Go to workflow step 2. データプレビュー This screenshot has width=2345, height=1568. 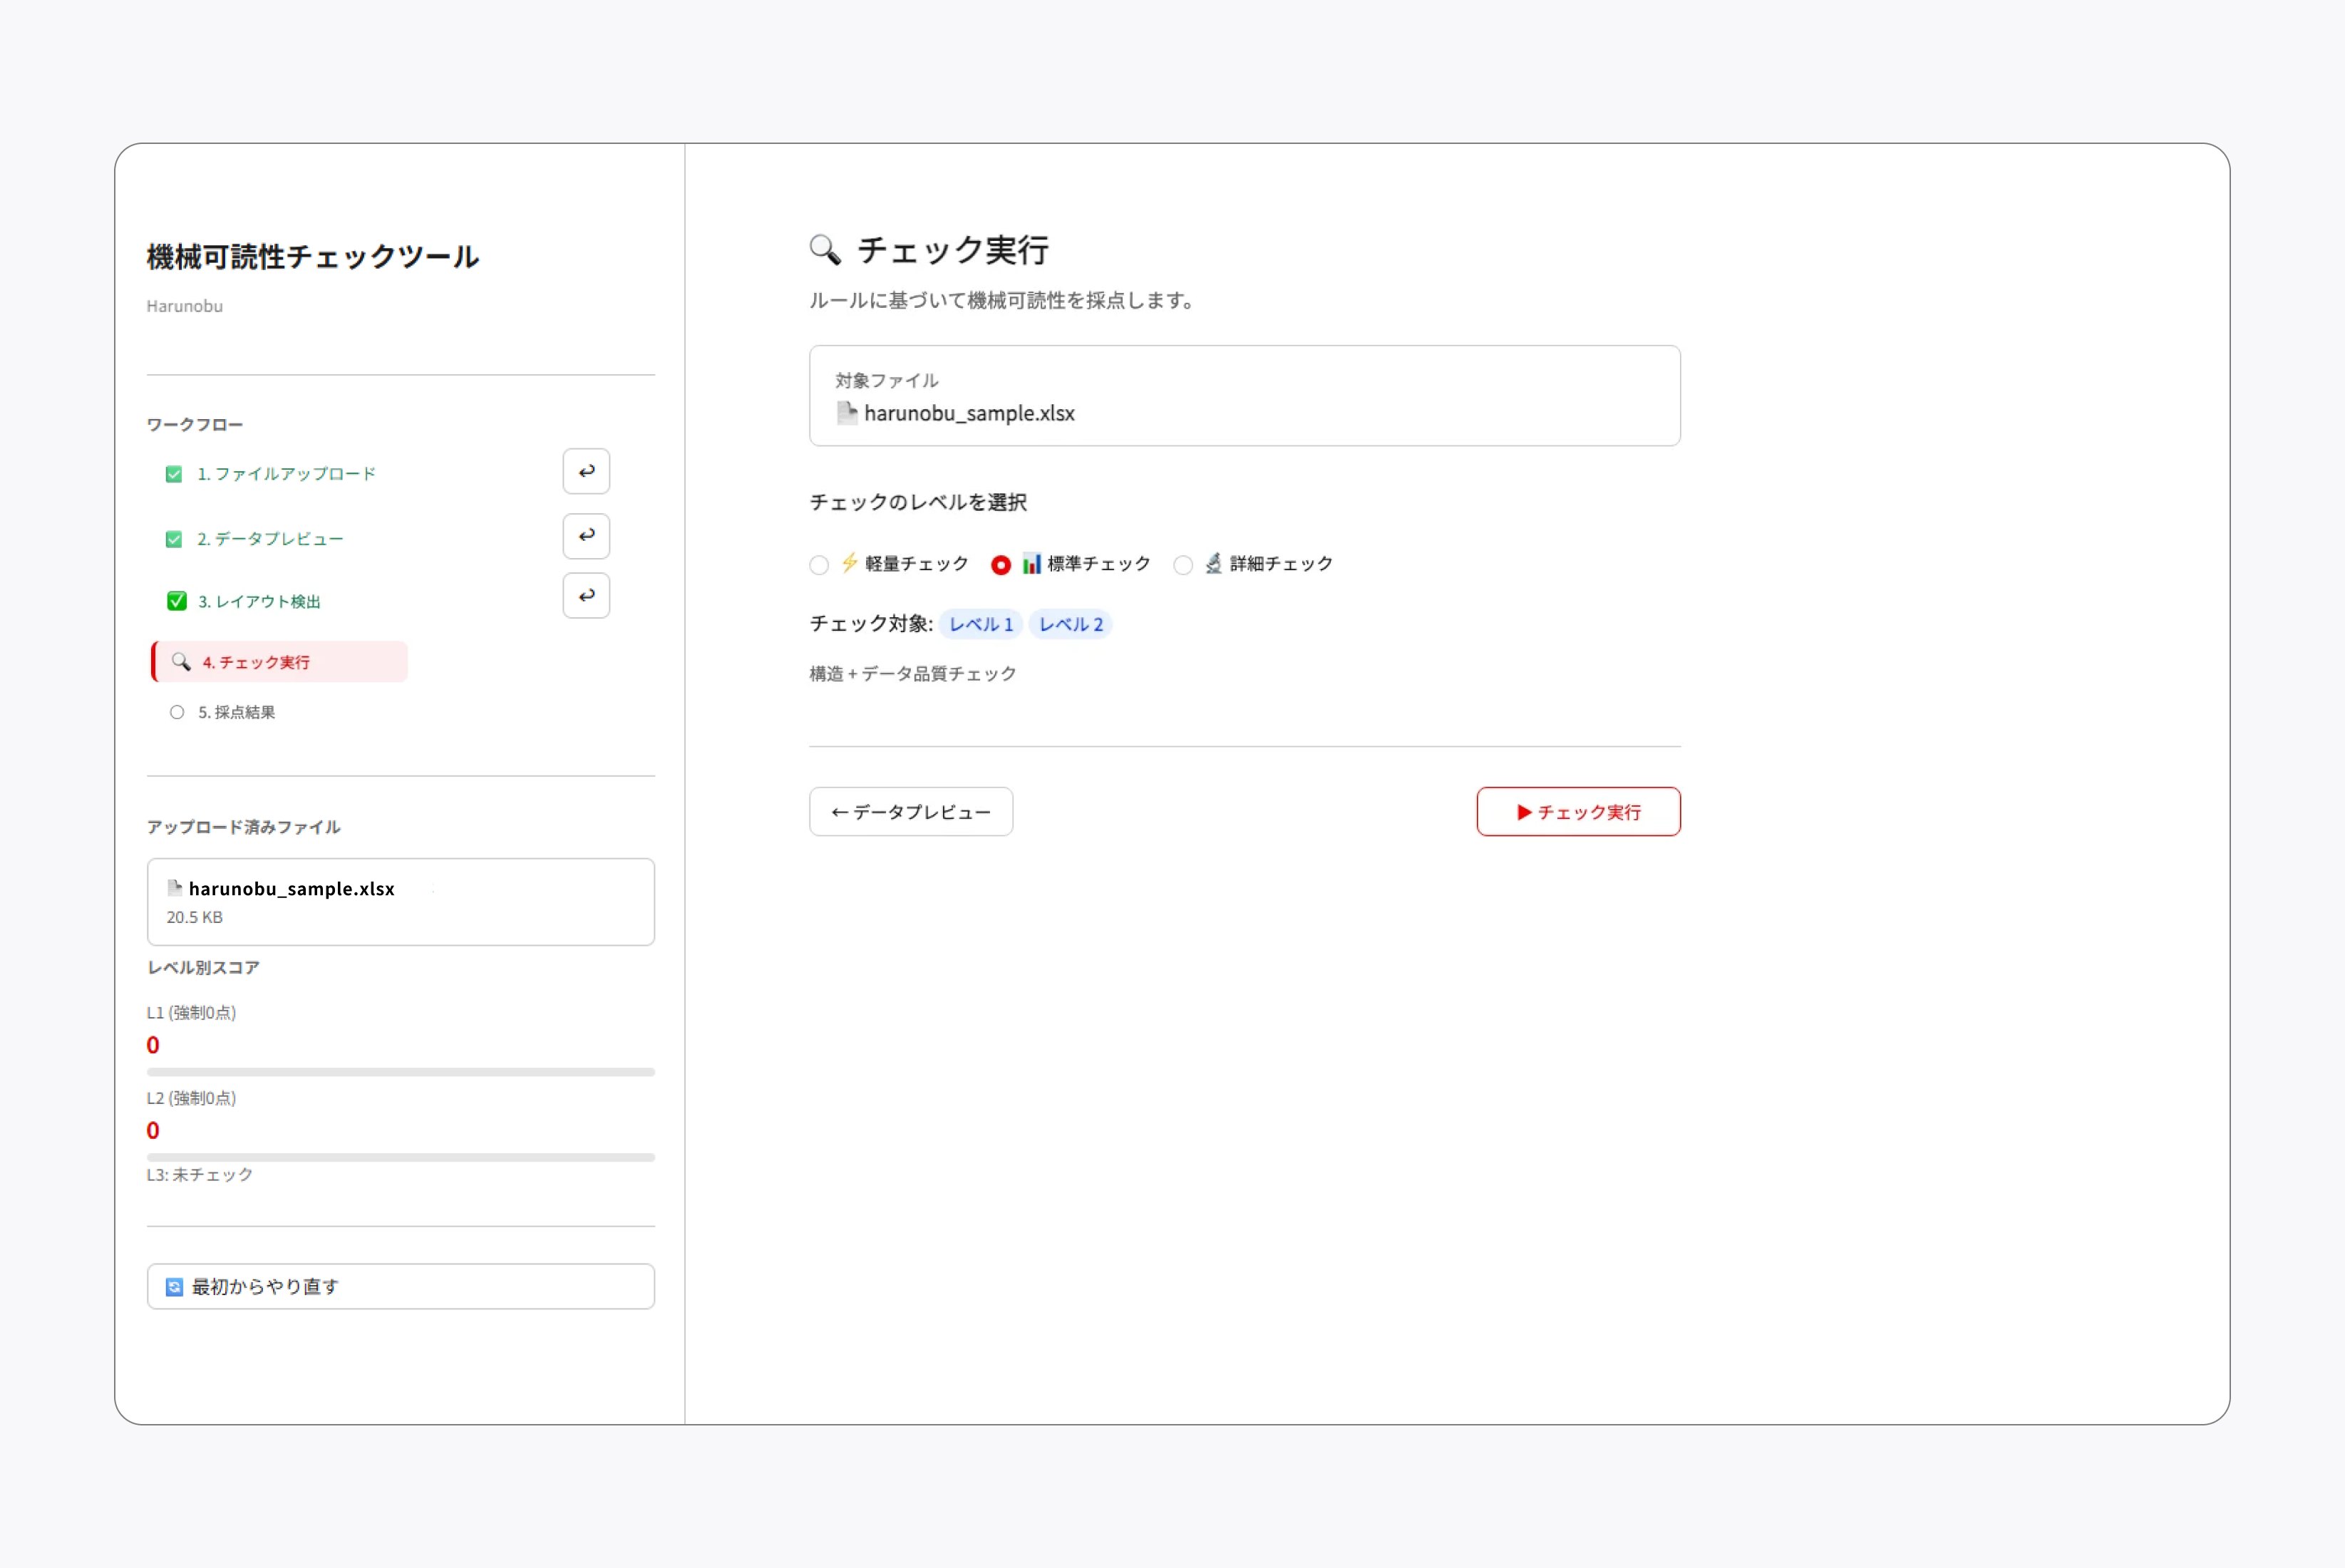click(x=270, y=539)
